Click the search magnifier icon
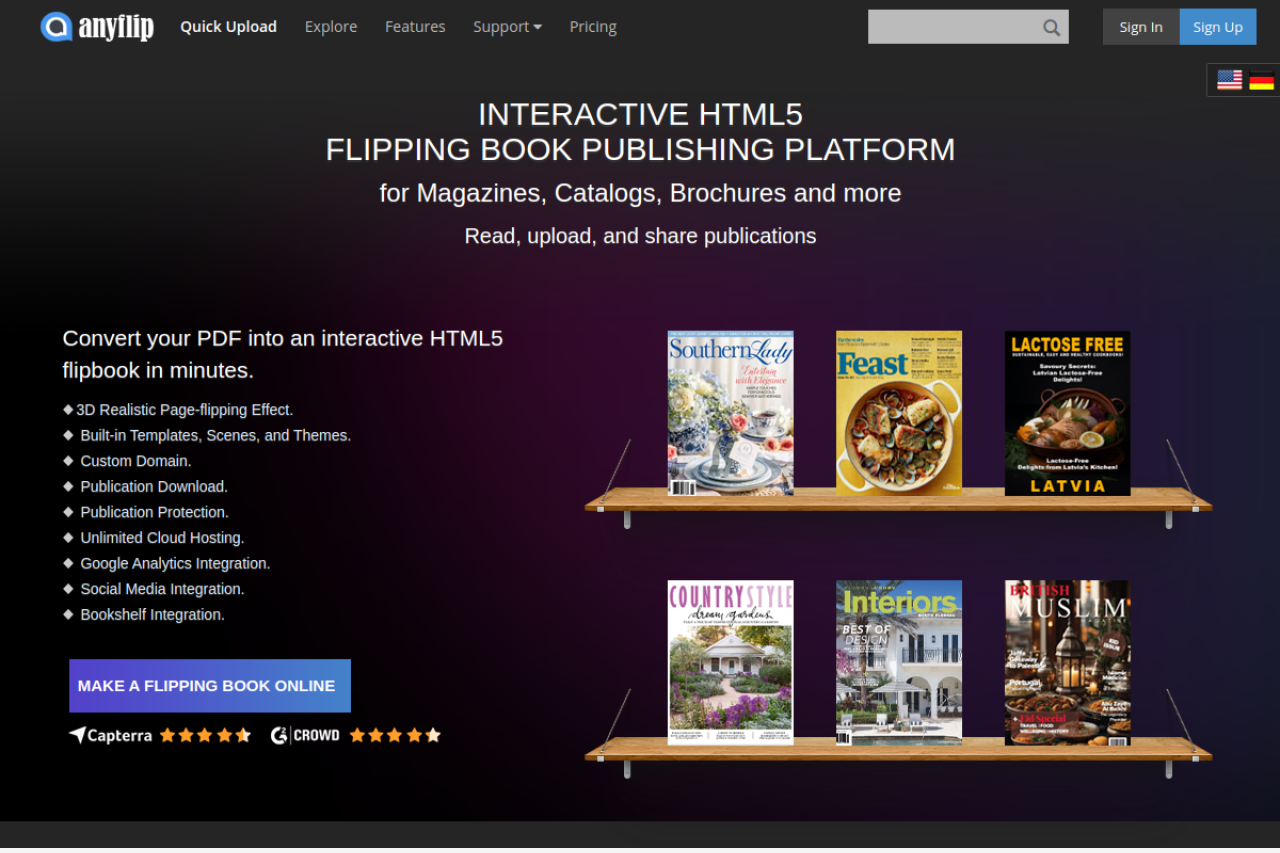1280x853 pixels. click(x=1051, y=28)
